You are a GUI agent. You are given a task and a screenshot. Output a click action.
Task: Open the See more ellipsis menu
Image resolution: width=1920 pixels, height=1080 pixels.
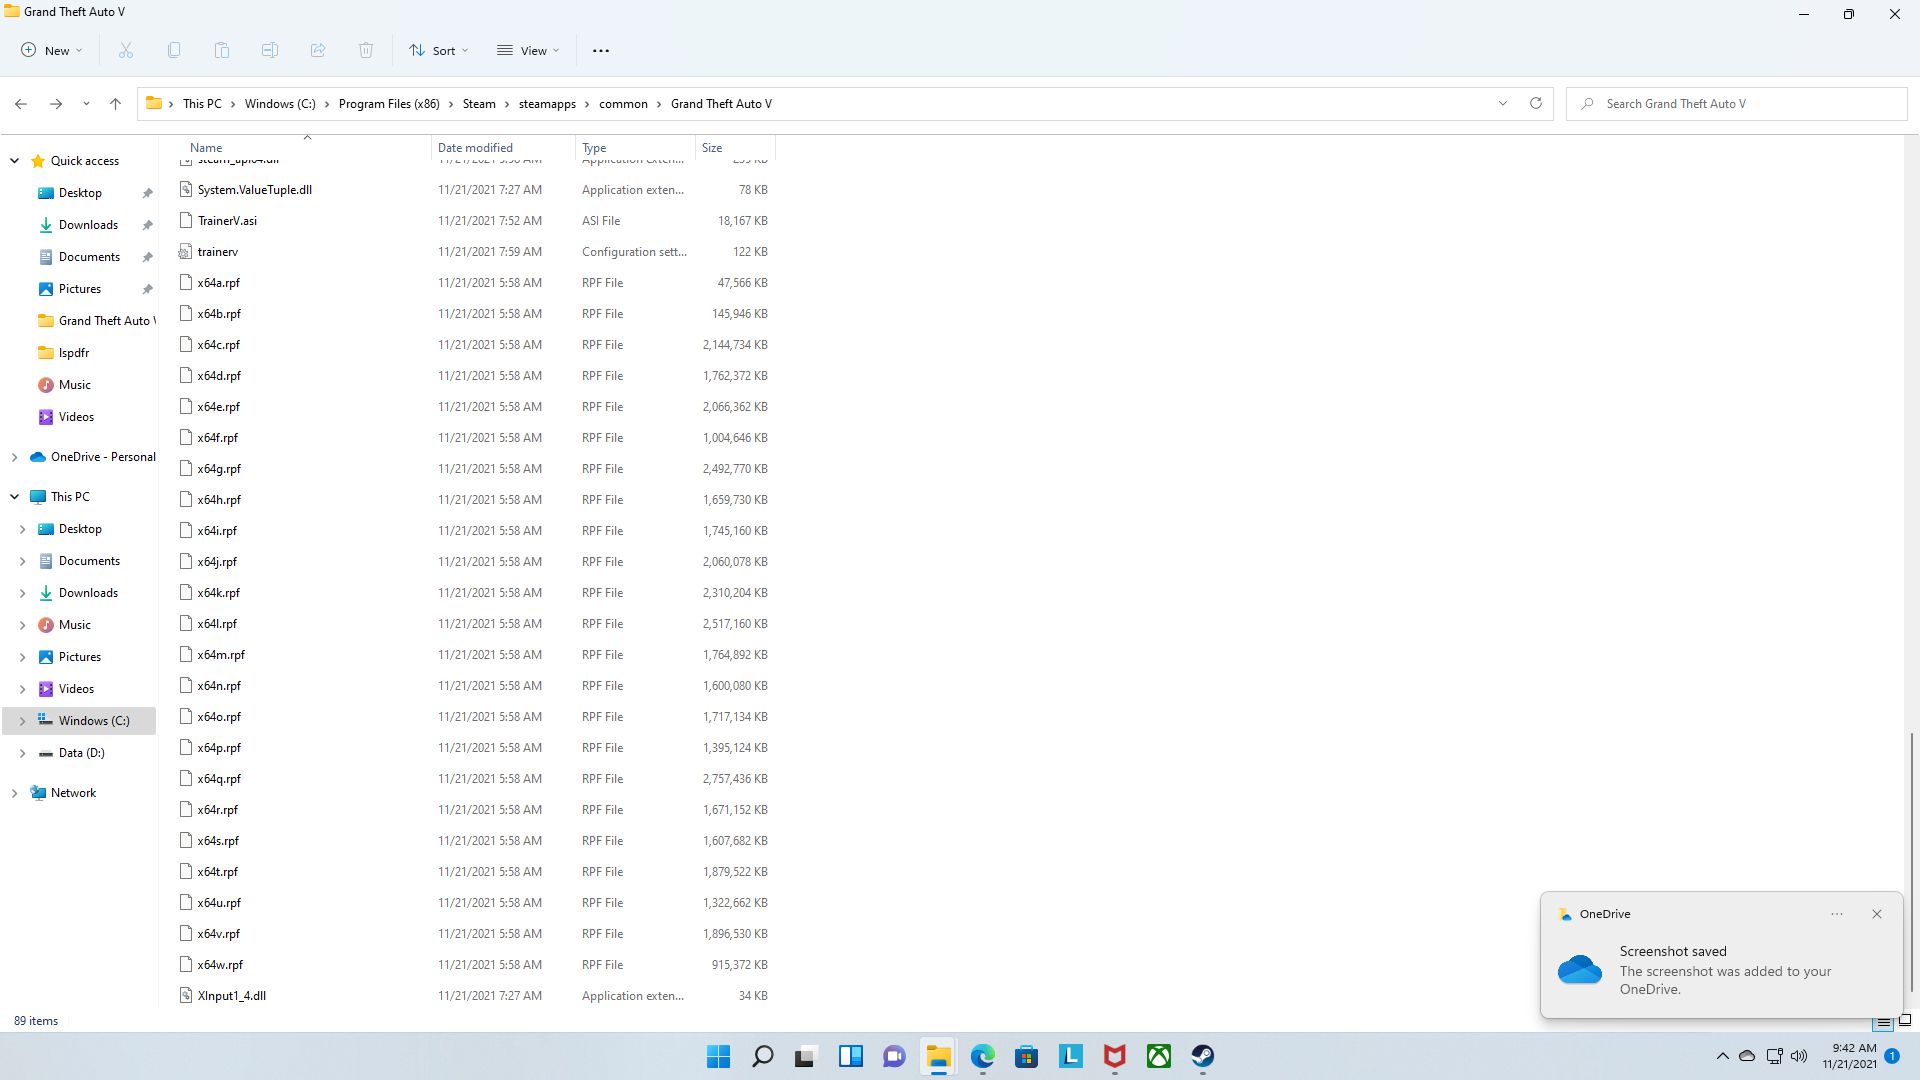pyautogui.click(x=600, y=50)
